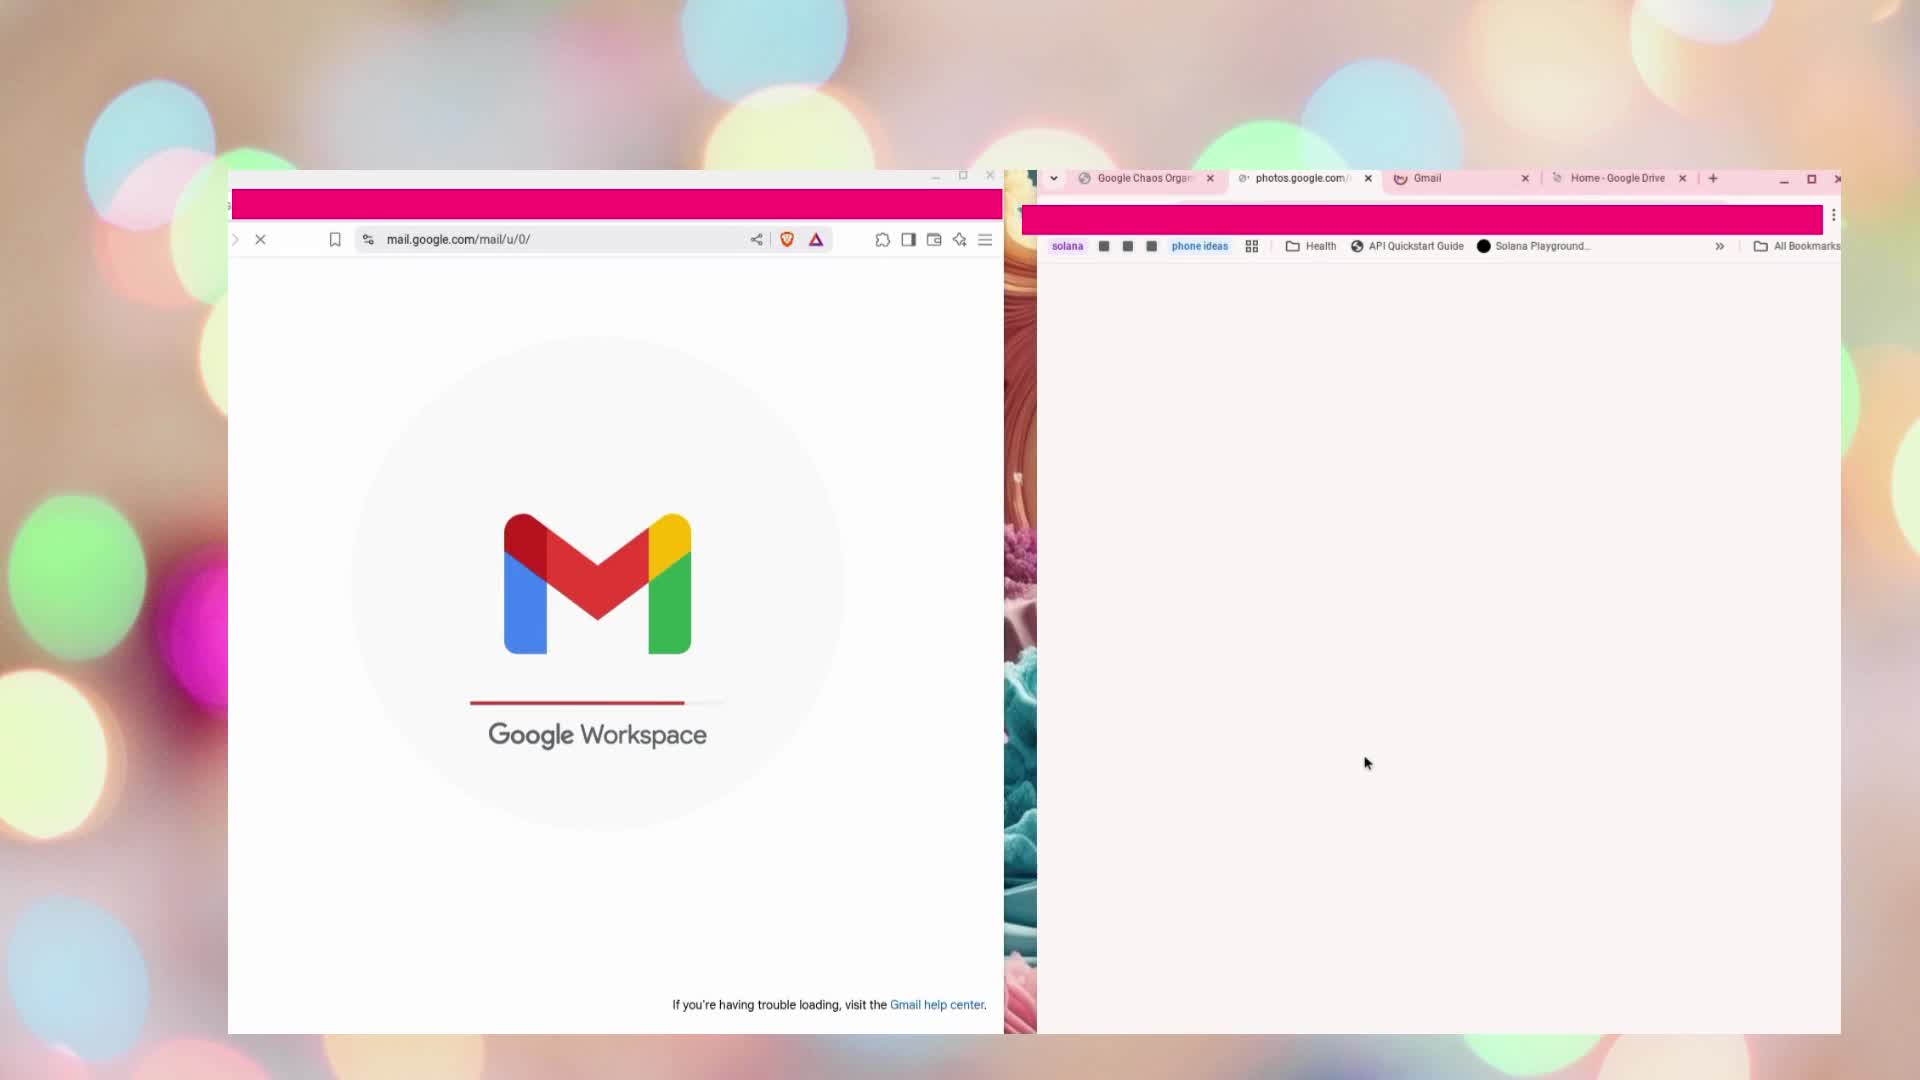Click the share icon in Brave's address bar
The image size is (1920, 1080).
pyautogui.click(x=756, y=240)
